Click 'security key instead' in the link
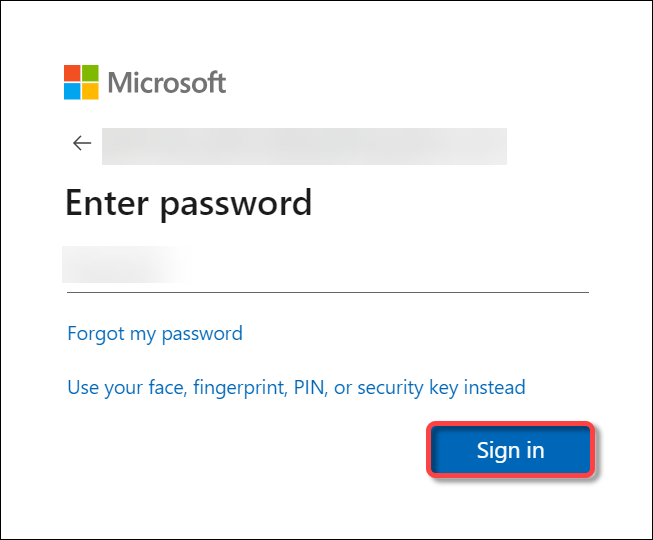Screen dimensions: 653x540 coord(441,388)
